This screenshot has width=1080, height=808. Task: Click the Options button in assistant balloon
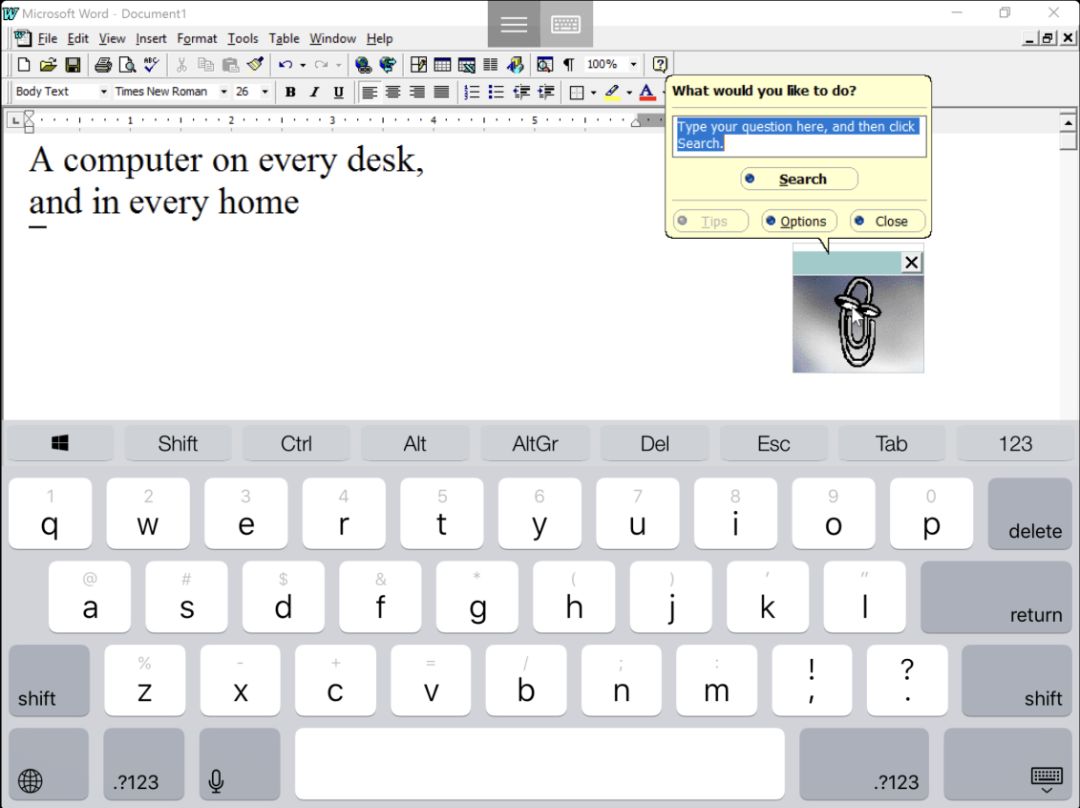[799, 221]
